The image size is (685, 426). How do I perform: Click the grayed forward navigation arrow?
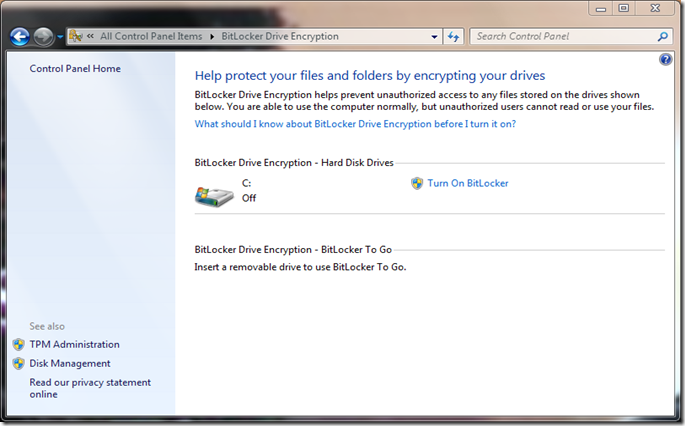(x=43, y=37)
